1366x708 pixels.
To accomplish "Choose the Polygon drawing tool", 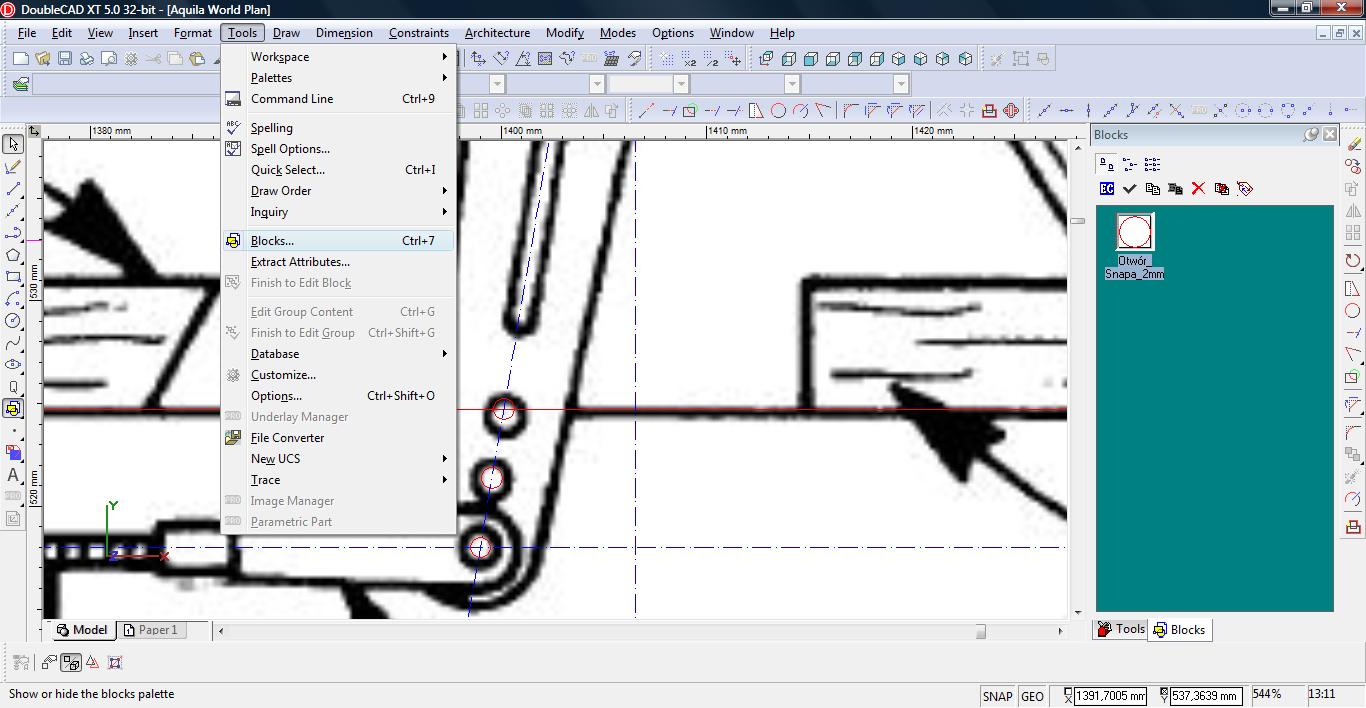I will 13,255.
